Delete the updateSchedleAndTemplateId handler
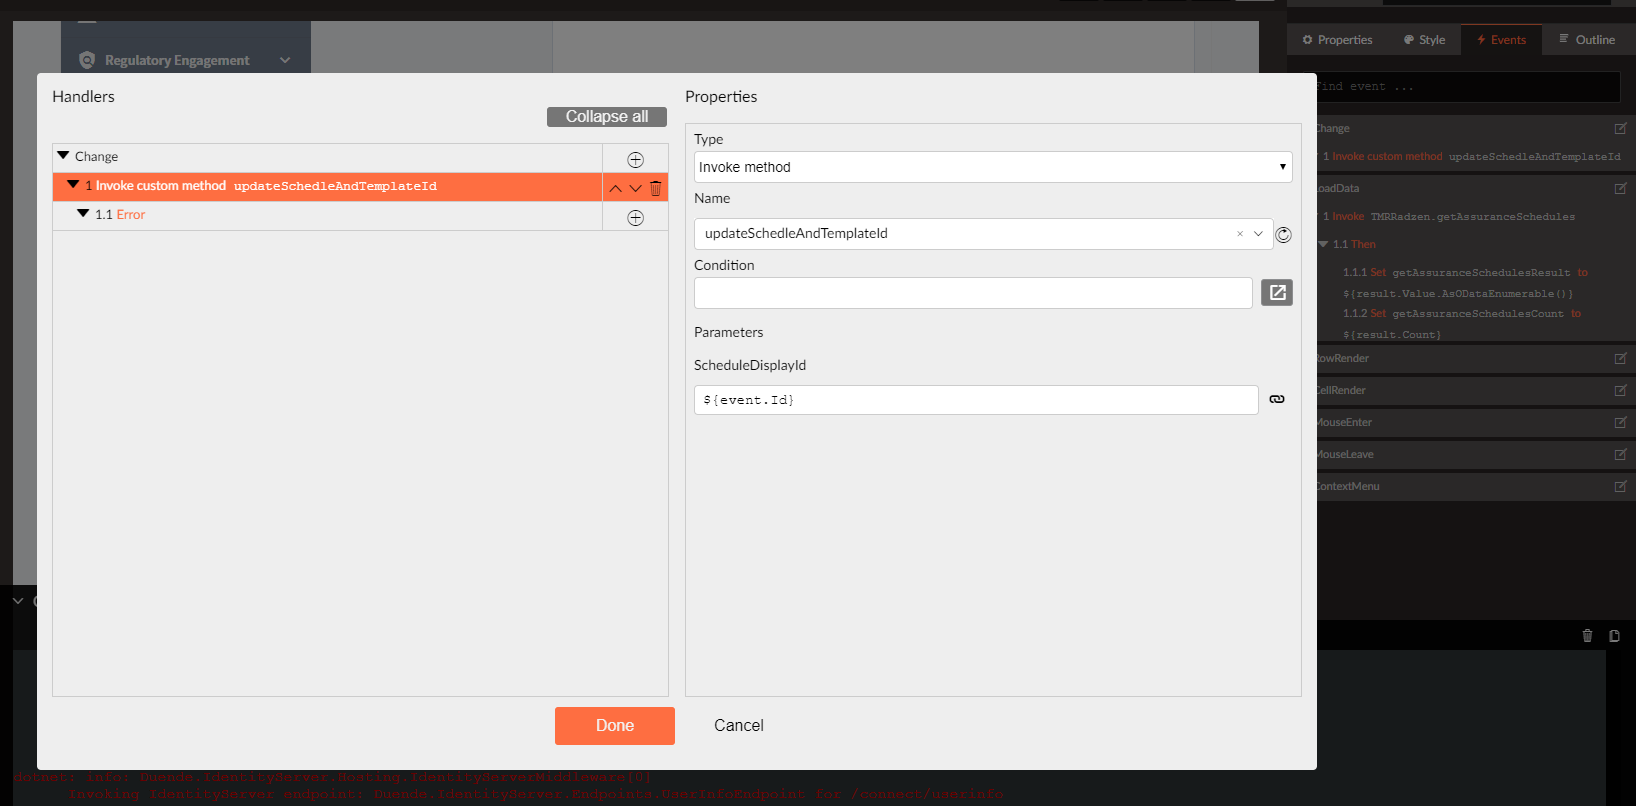 [656, 188]
